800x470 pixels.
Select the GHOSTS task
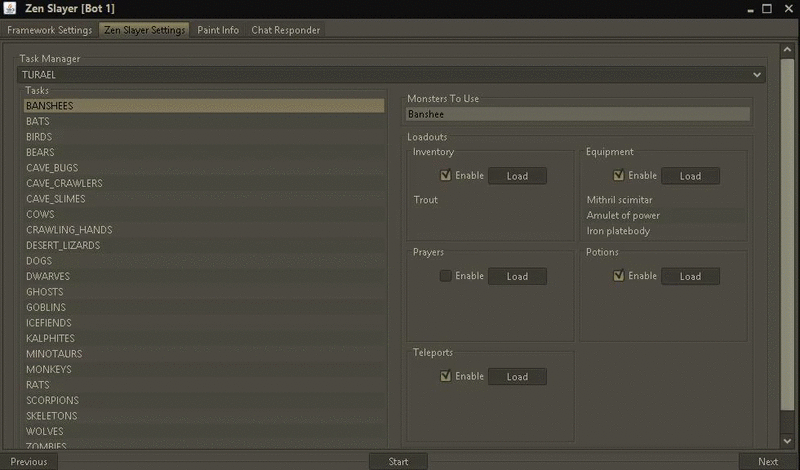(x=204, y=291)
